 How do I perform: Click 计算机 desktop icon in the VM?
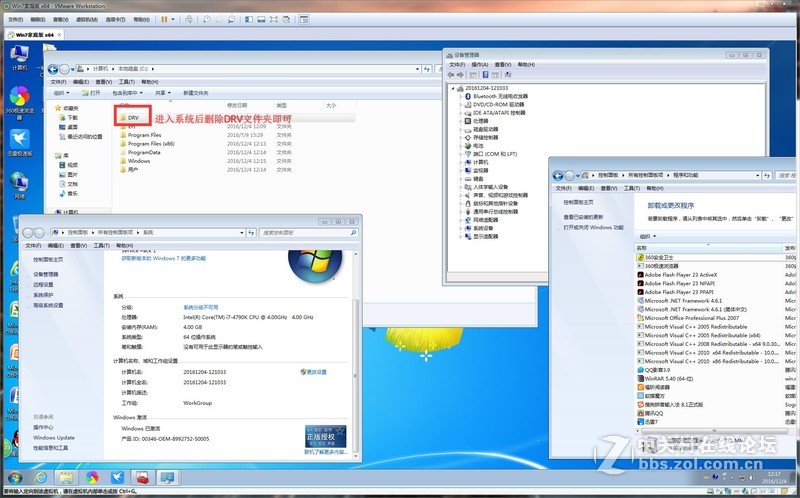(x=19, y=58)
